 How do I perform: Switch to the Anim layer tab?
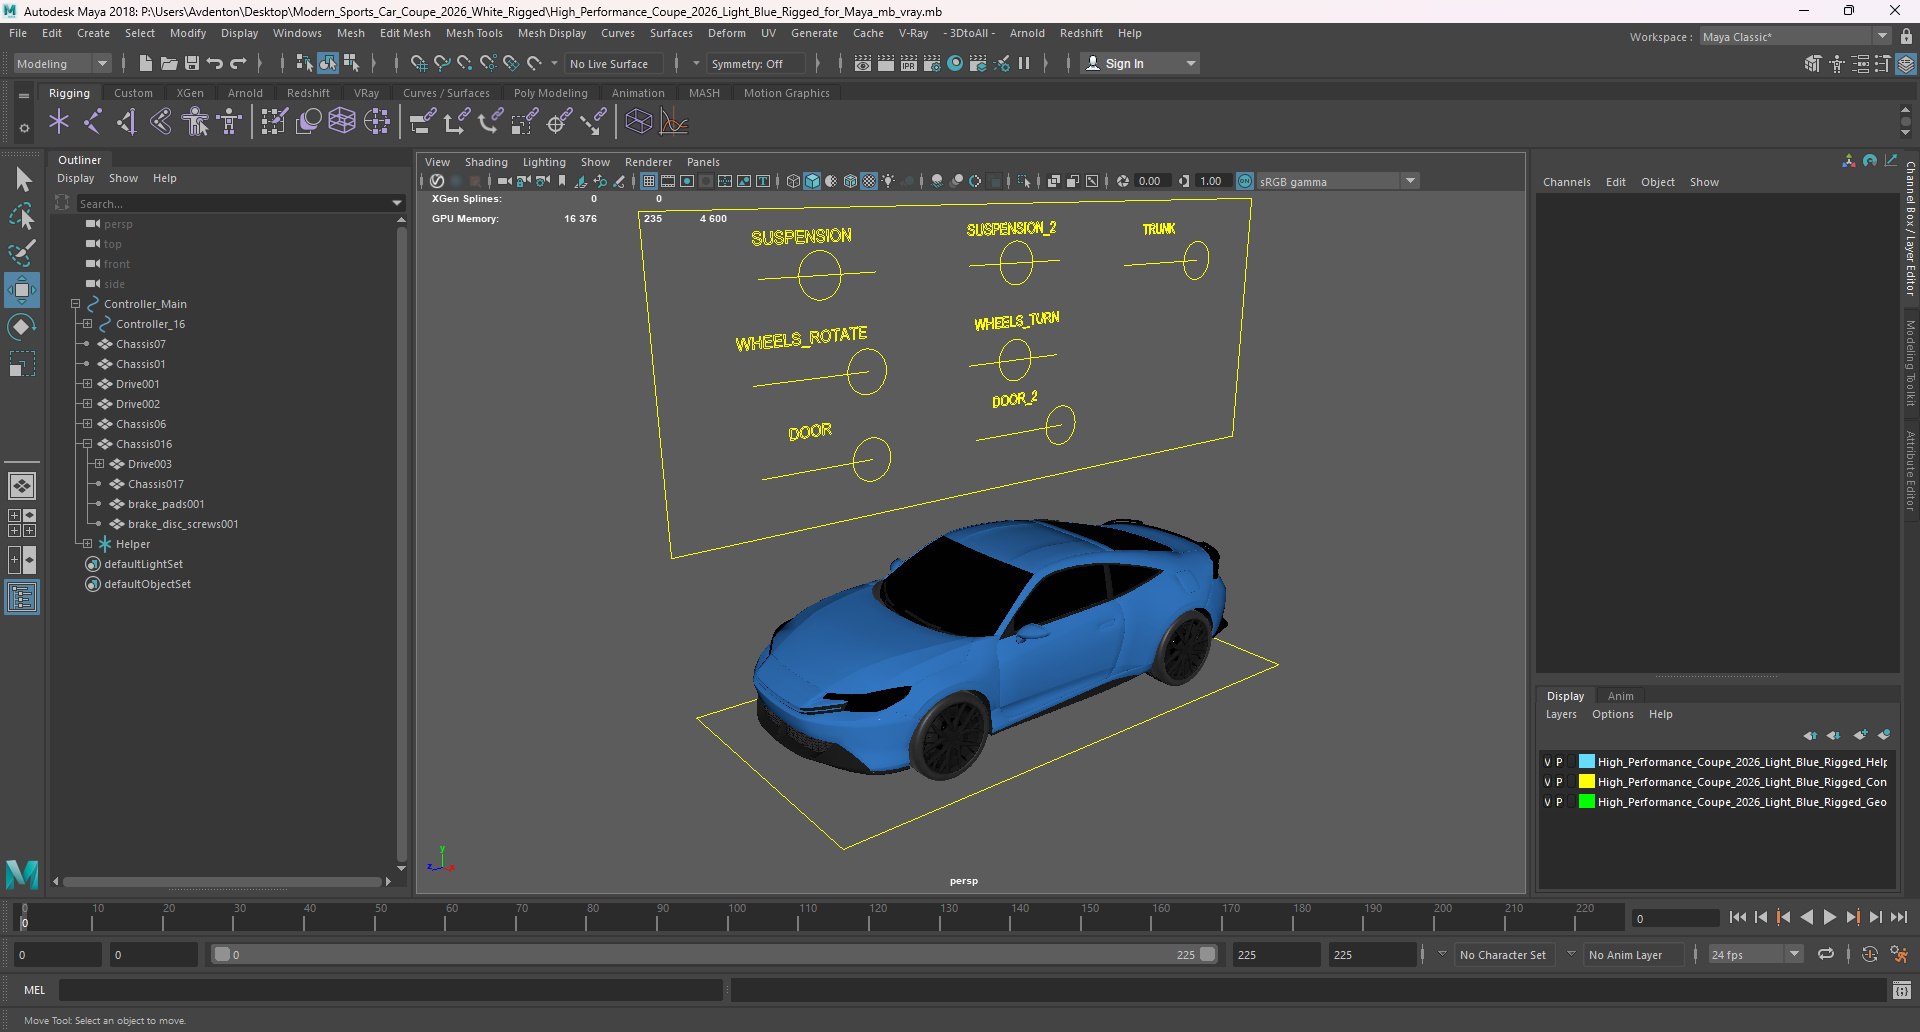click(1620, 696)
